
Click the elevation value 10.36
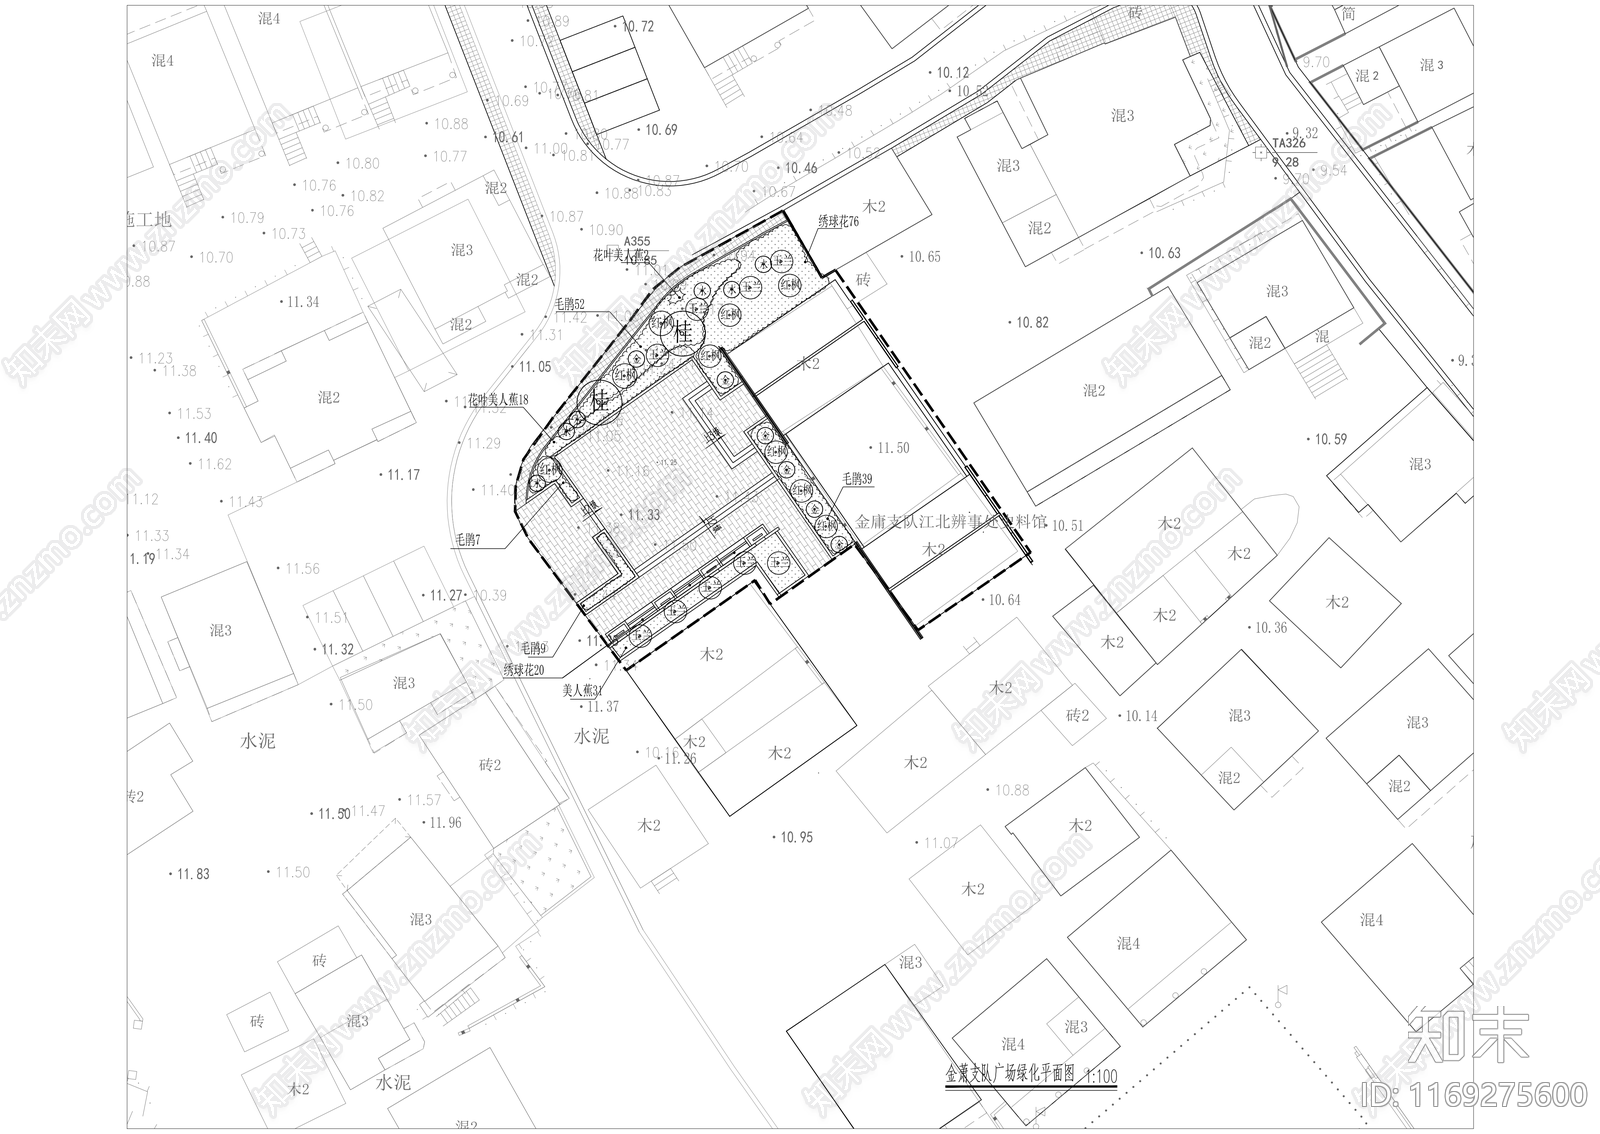tap(1272, 628)
